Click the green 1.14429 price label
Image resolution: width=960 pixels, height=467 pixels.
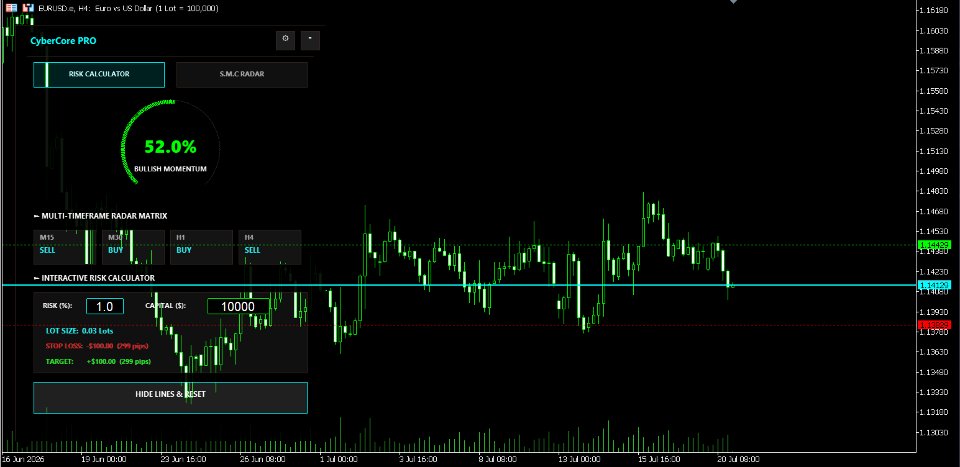(x=934, y=245)
